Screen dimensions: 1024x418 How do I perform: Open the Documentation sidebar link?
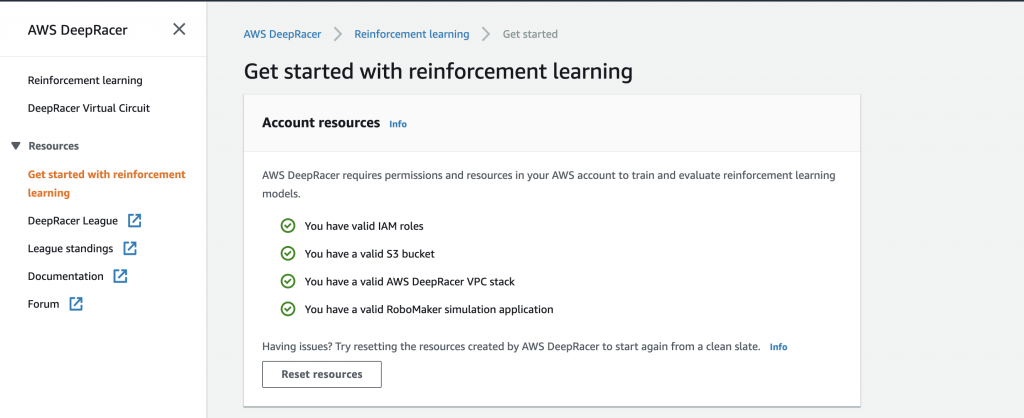pos(65,276)
